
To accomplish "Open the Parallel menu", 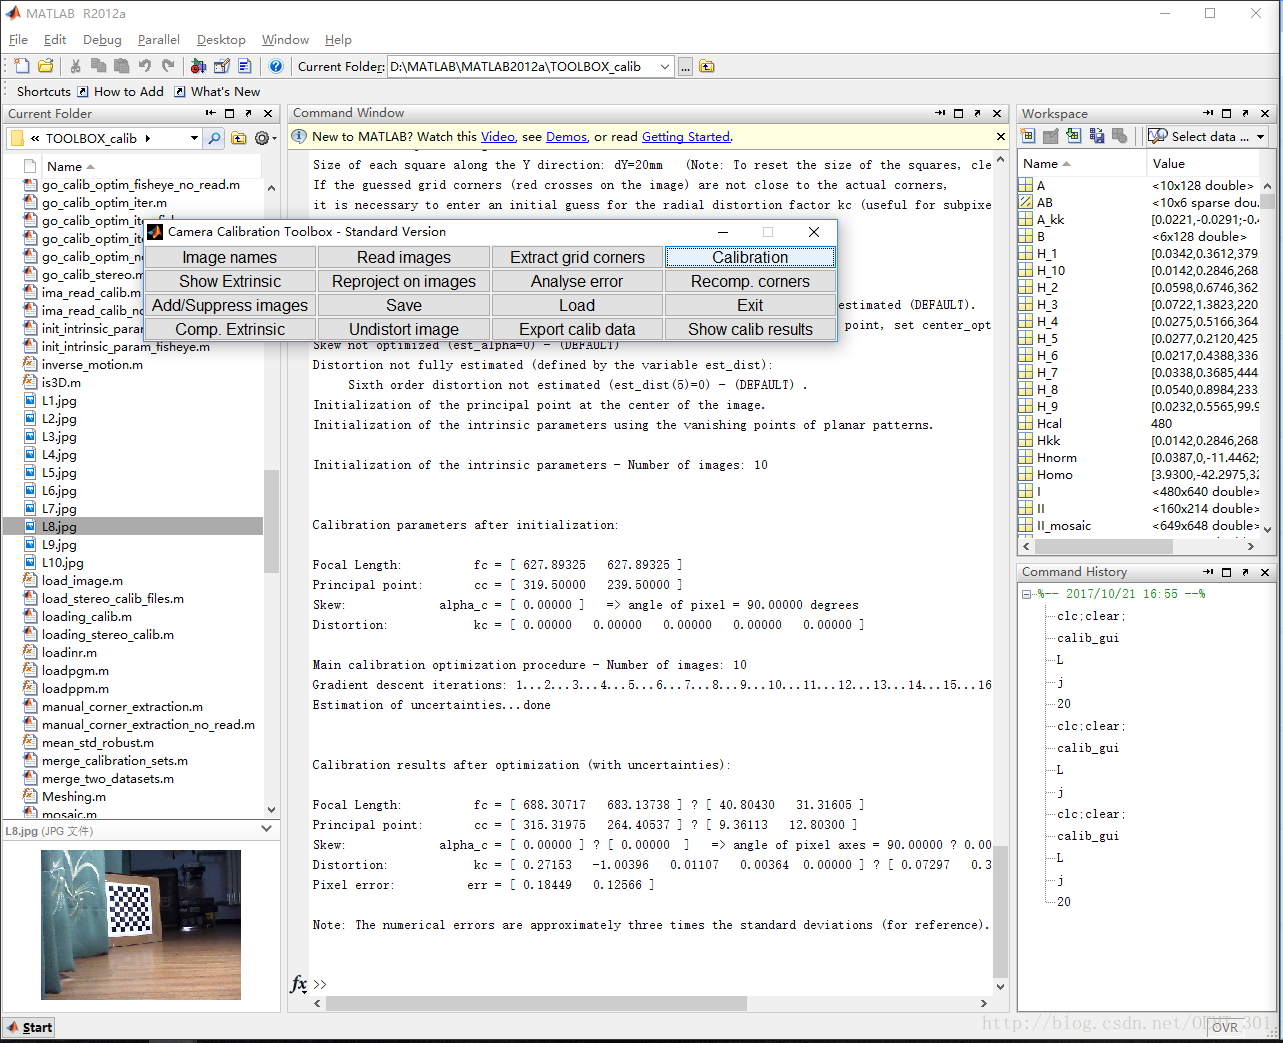I will tap(159, 40).
